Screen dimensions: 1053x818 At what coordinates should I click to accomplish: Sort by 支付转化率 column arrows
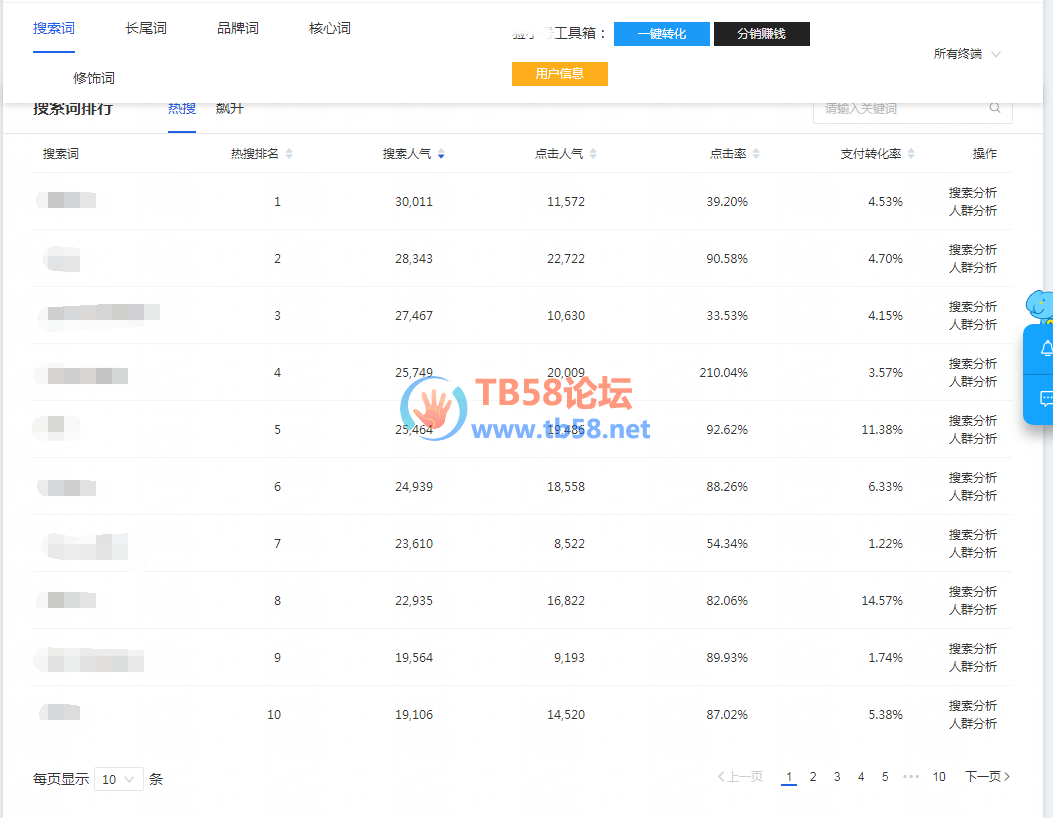[x=911, y=154]
